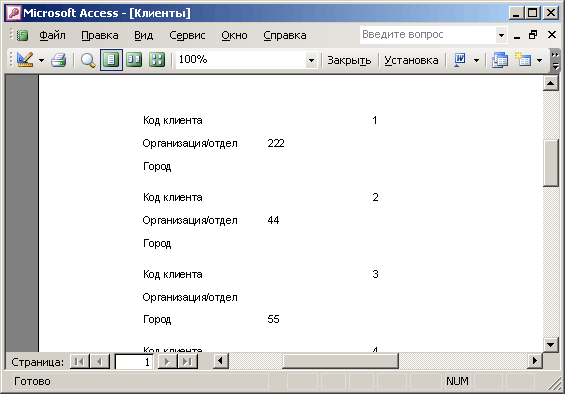Screen dimensions: 565x394
Task: Open the zoom percentage dropdown arrow
Action: coord(311,60)
